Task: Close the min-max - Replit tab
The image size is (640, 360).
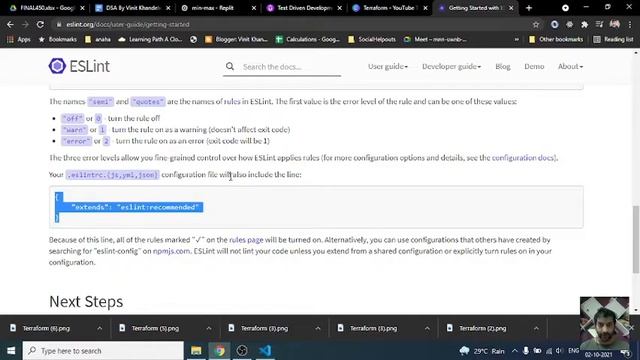Action: tap(253, 8)
